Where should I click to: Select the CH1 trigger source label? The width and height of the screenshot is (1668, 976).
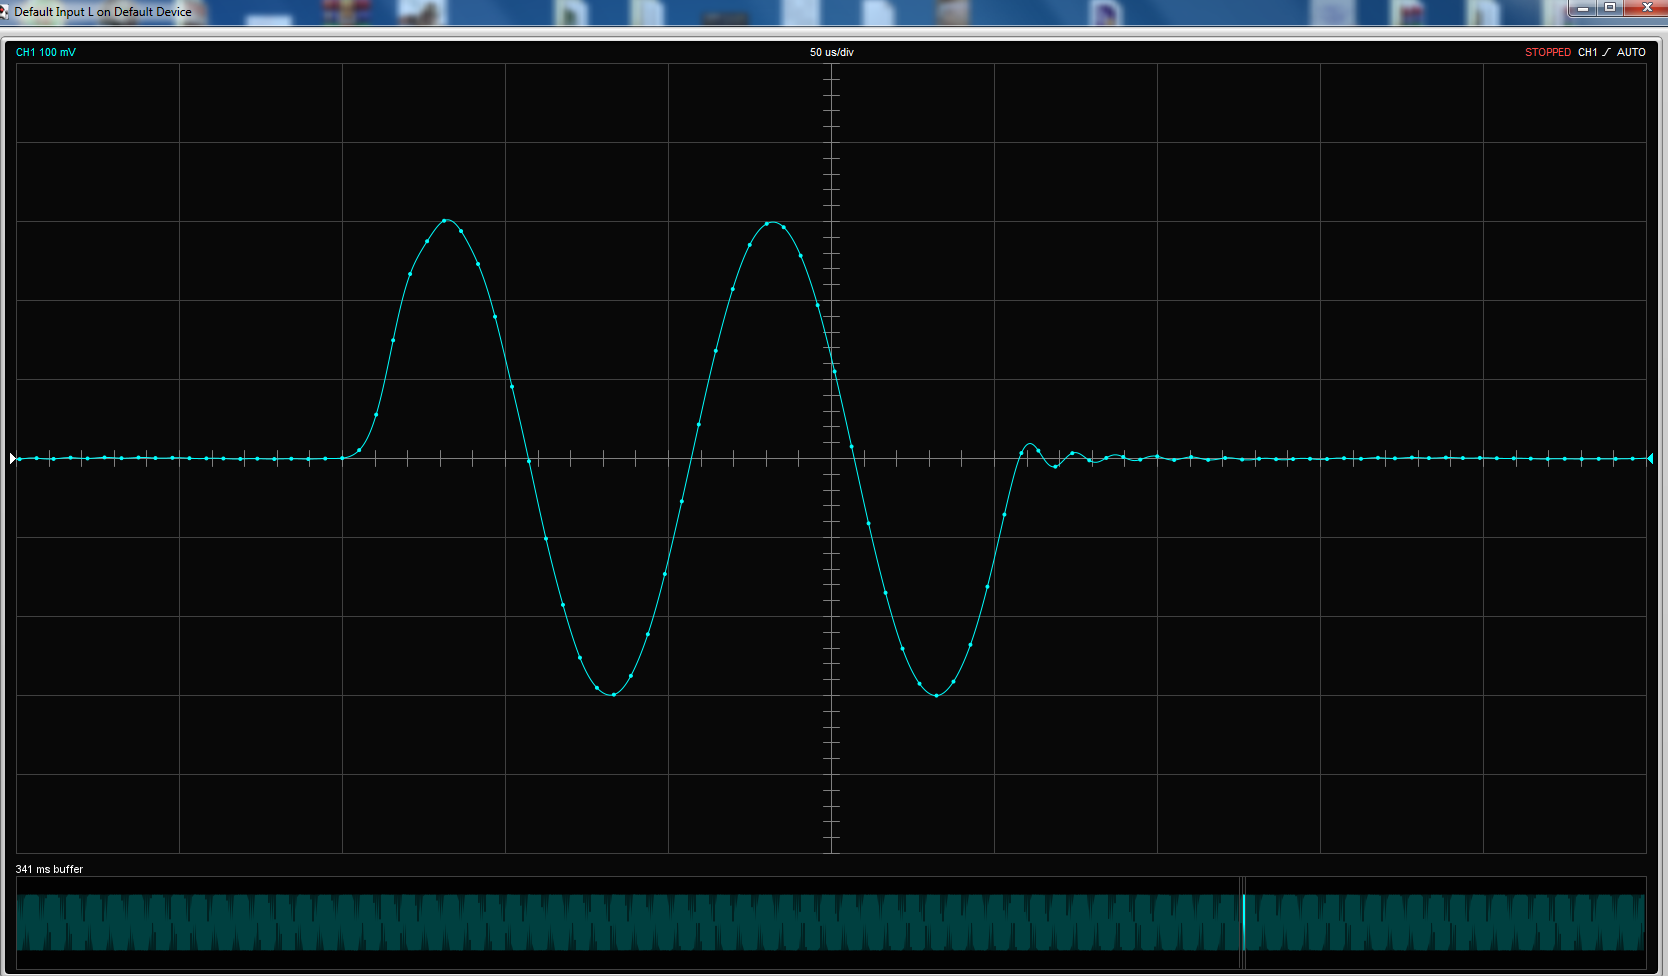coord(1587,52)
